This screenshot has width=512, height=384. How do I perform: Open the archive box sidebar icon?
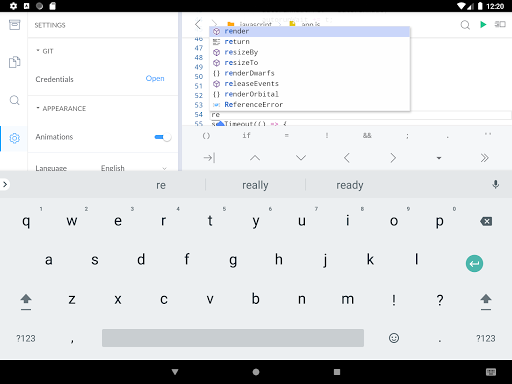pos(14,25)
